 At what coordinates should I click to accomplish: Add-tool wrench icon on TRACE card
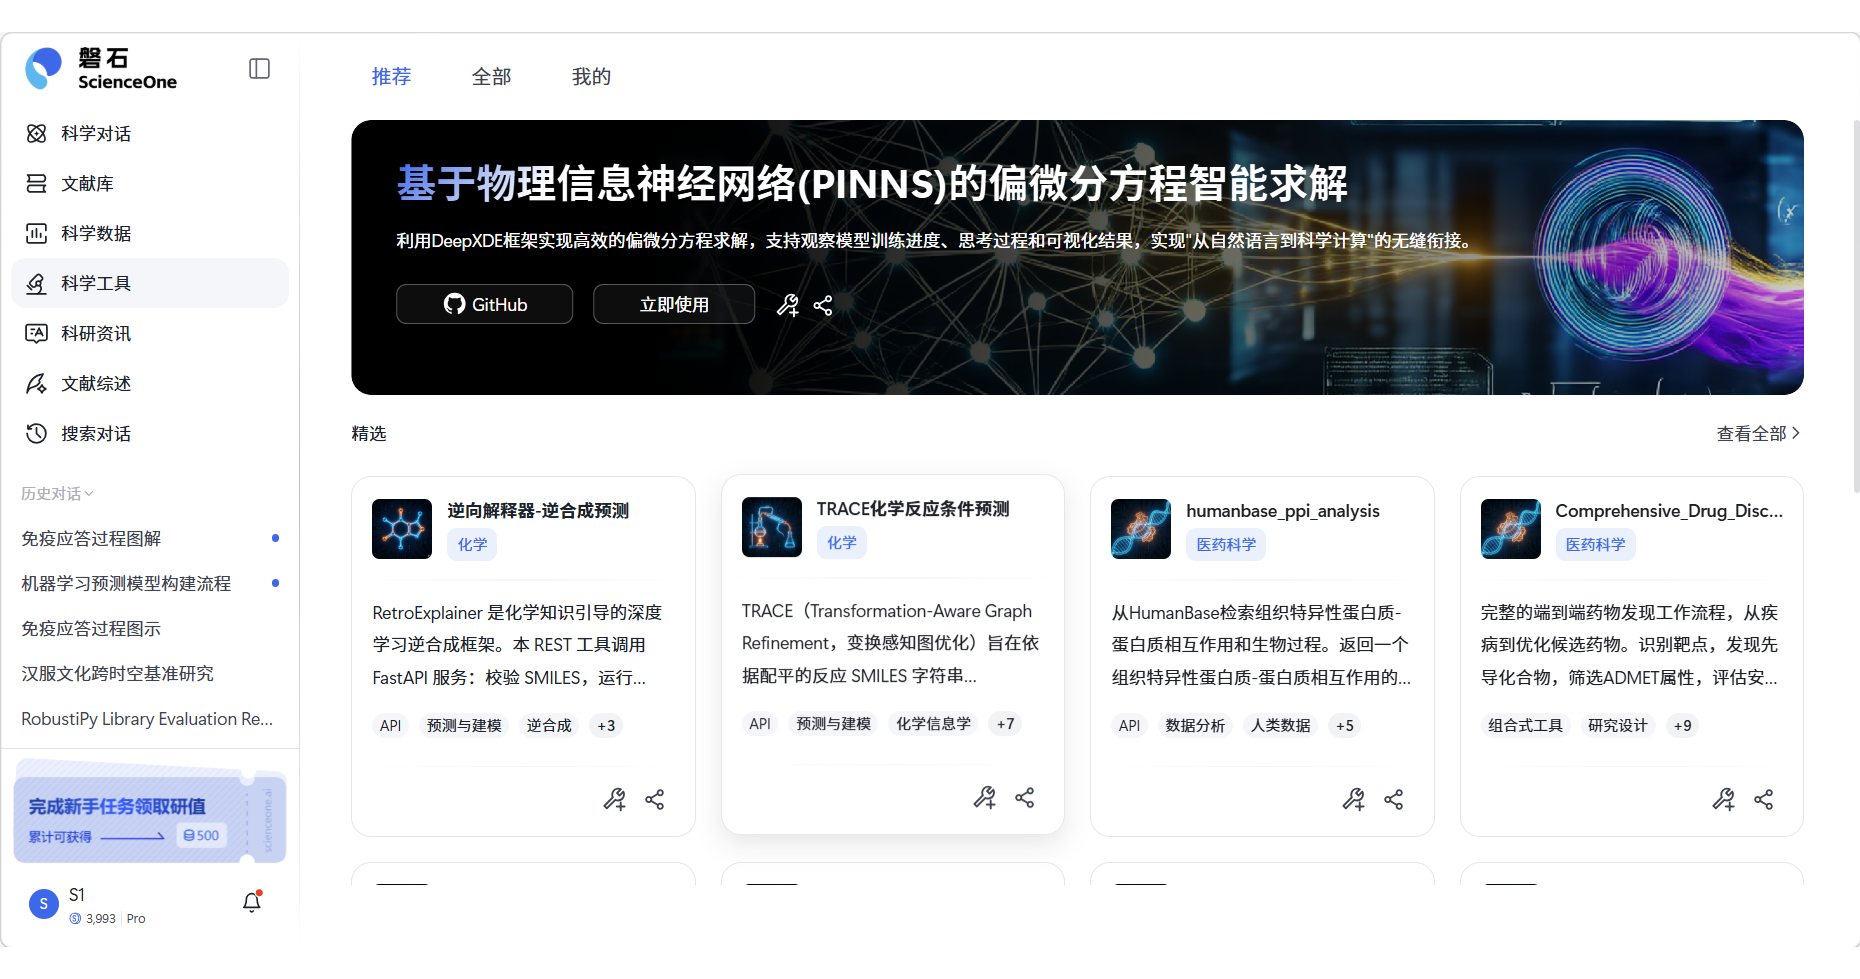[985, 797]
